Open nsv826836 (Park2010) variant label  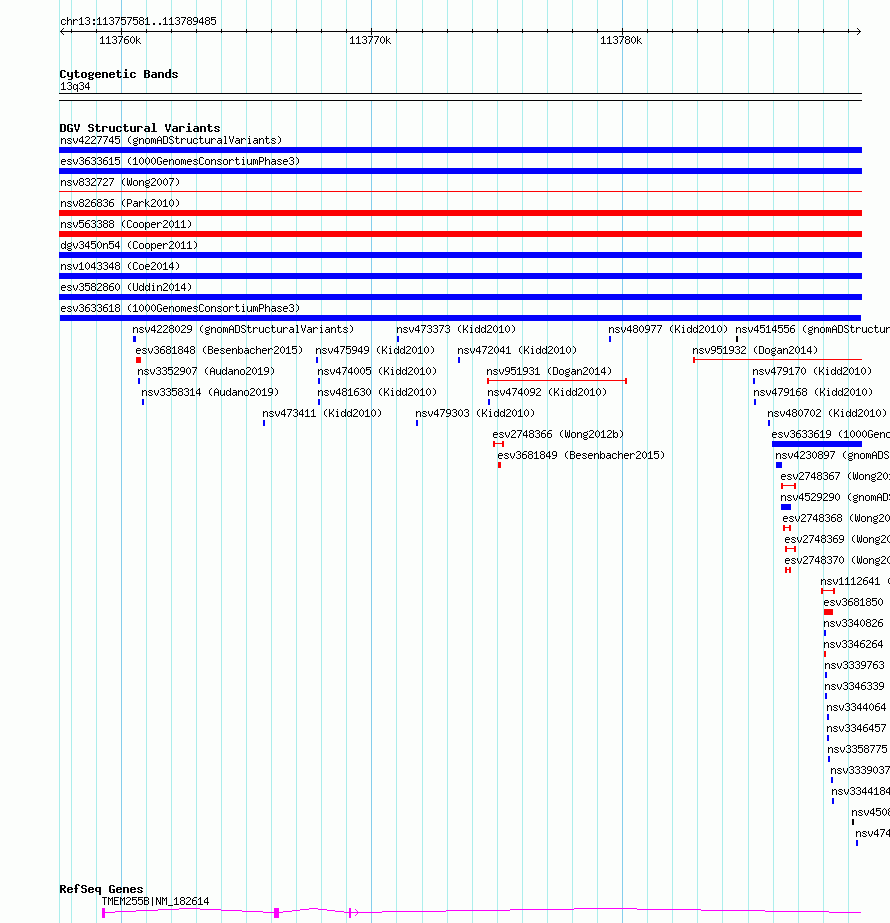pyautogui.click(x=119, y=203)
